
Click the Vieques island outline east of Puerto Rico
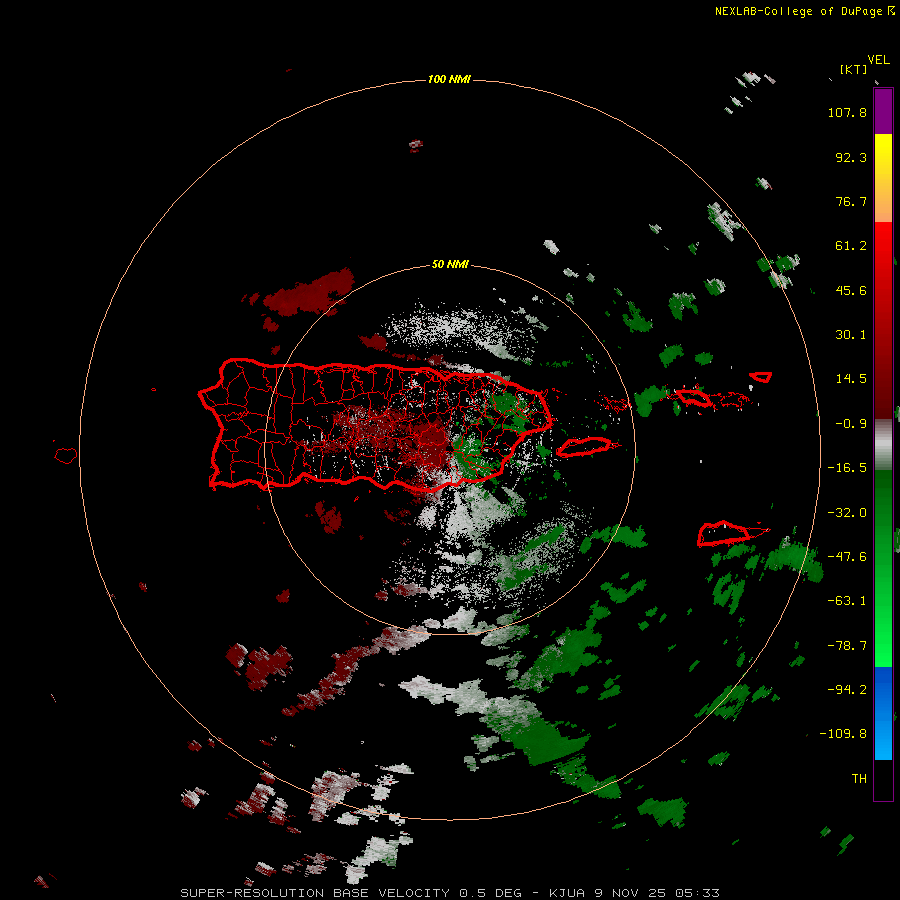coord(584,447)
